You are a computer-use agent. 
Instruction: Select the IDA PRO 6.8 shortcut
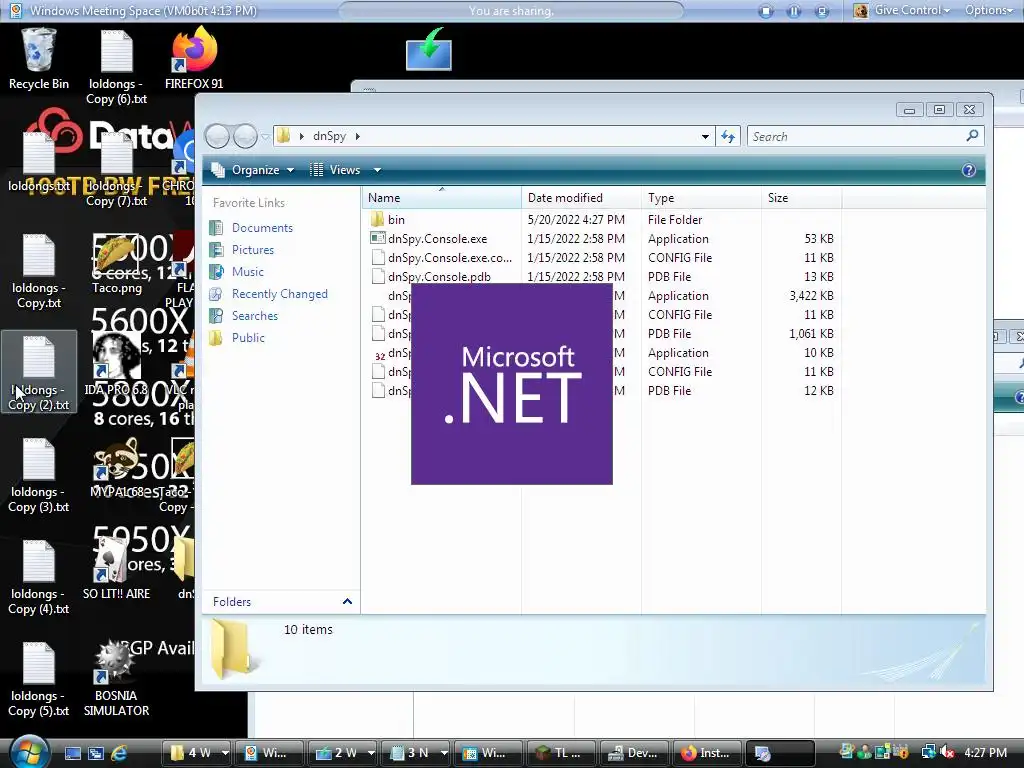[116, 365]
